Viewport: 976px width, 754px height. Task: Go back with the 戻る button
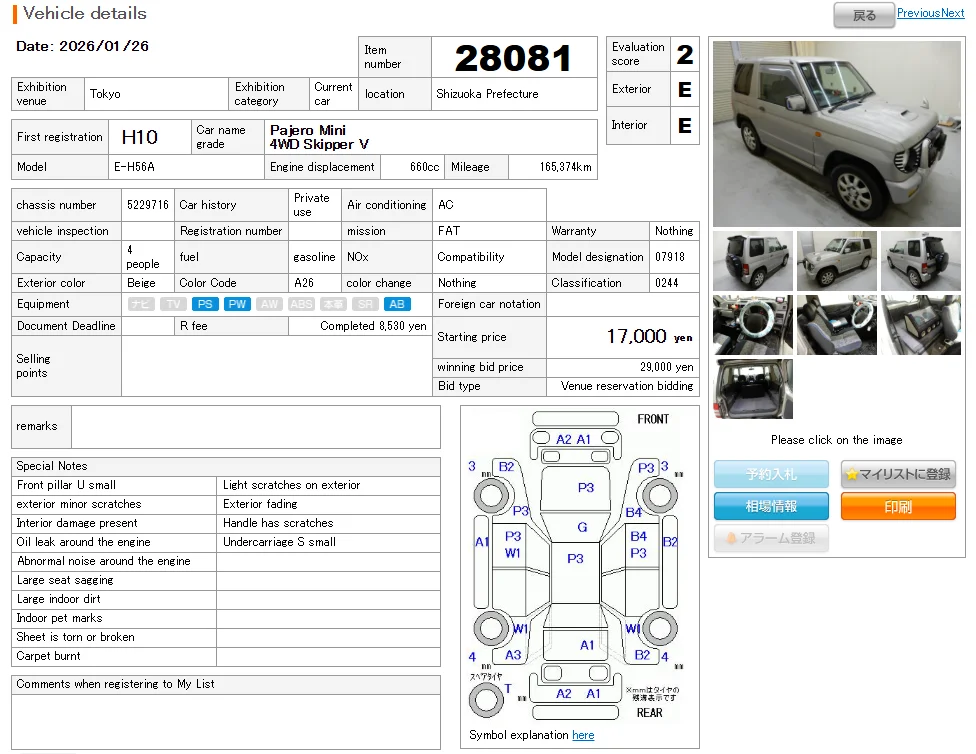[x=864, y=15]
